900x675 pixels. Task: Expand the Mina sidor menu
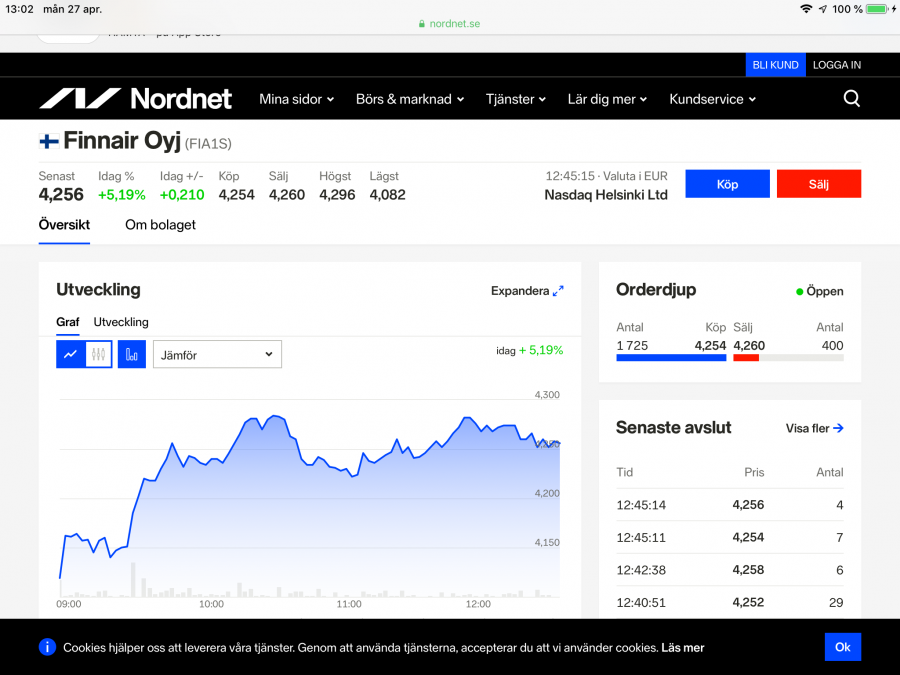[x=296, y=99]
